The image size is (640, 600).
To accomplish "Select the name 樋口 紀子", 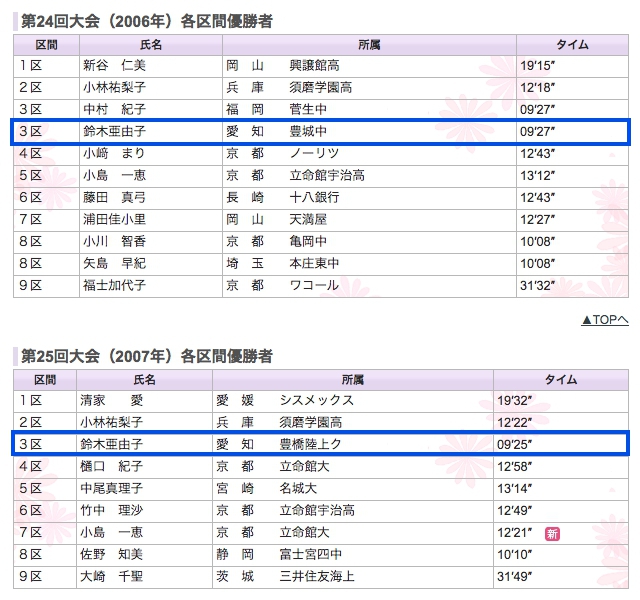I will click(111, 467).
